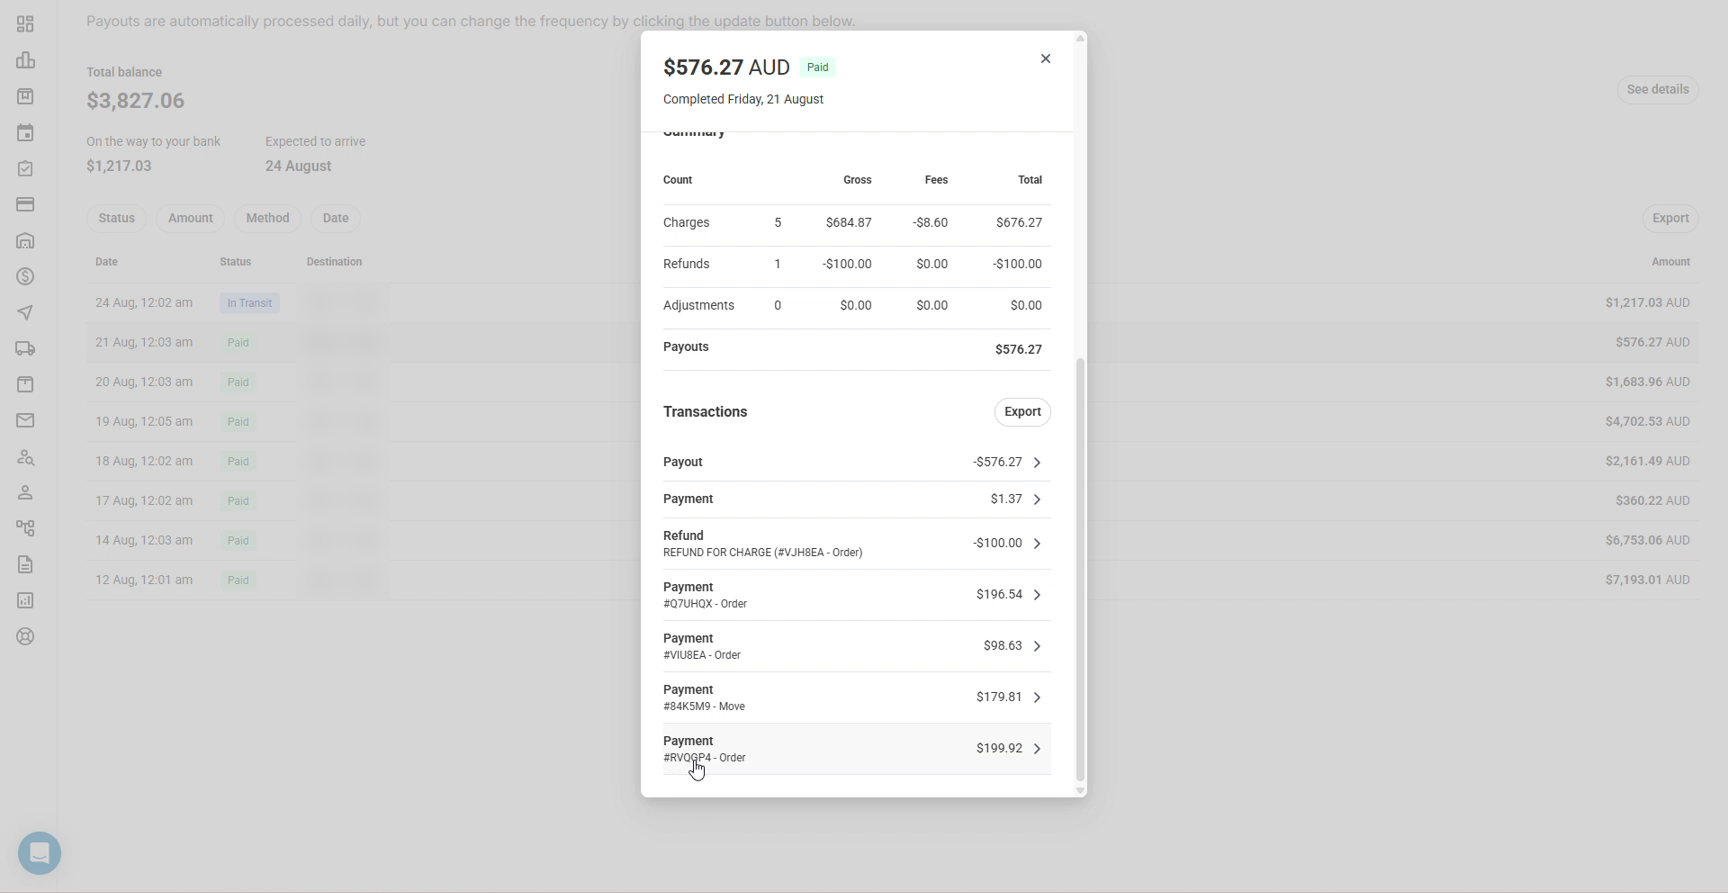This screenshot has width=1728, height=893.
Task: Expand the #84K5M9 Move payment row
Action: coord(857,697)
